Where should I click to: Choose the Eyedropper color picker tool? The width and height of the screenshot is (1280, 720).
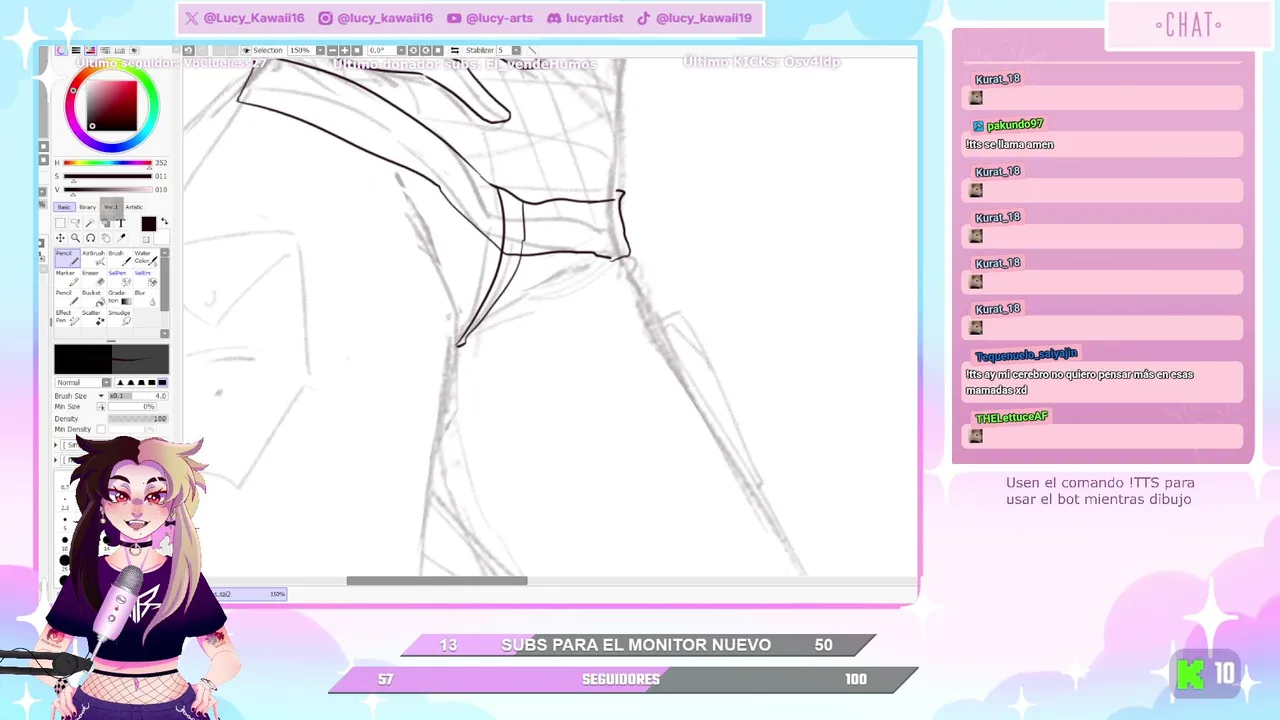pyautogui.click(x=121, y=238)
